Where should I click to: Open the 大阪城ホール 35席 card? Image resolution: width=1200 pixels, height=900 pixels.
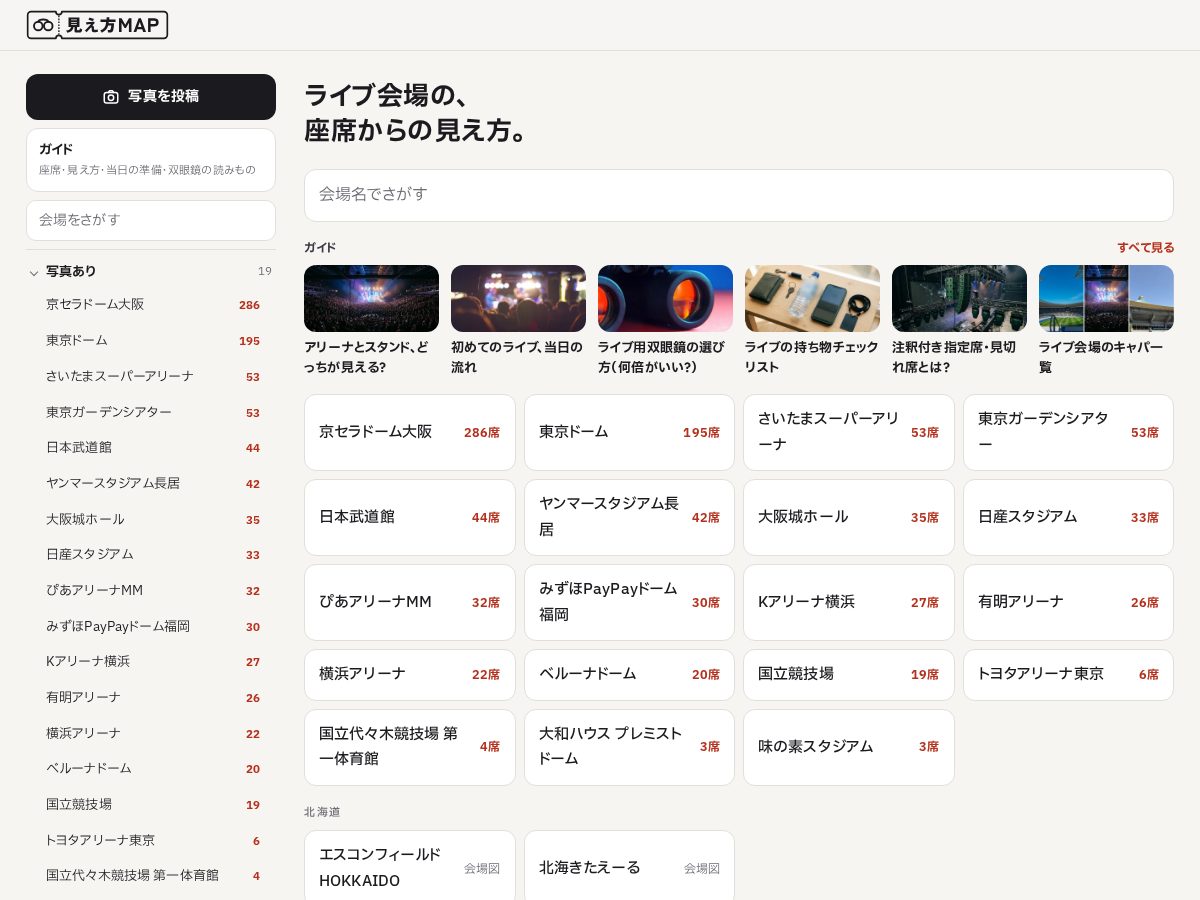[849, 518]
